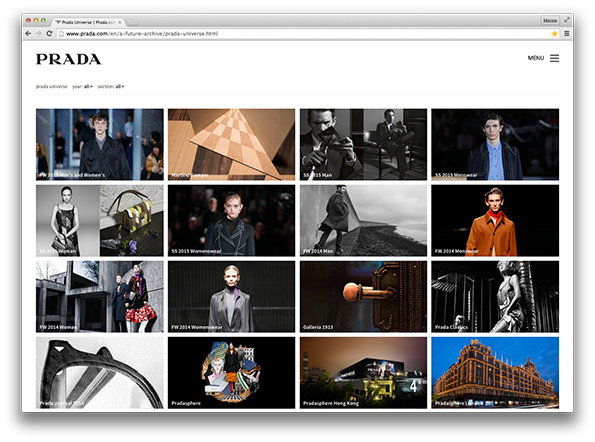
Task: Reload the page with refresh icon
Action: tap(49, 33)
